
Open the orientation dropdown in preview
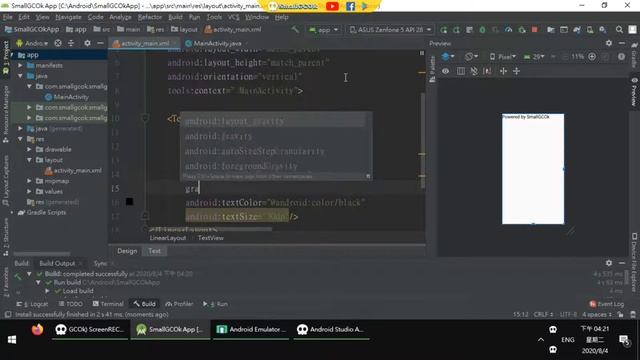tap(472, 57)
